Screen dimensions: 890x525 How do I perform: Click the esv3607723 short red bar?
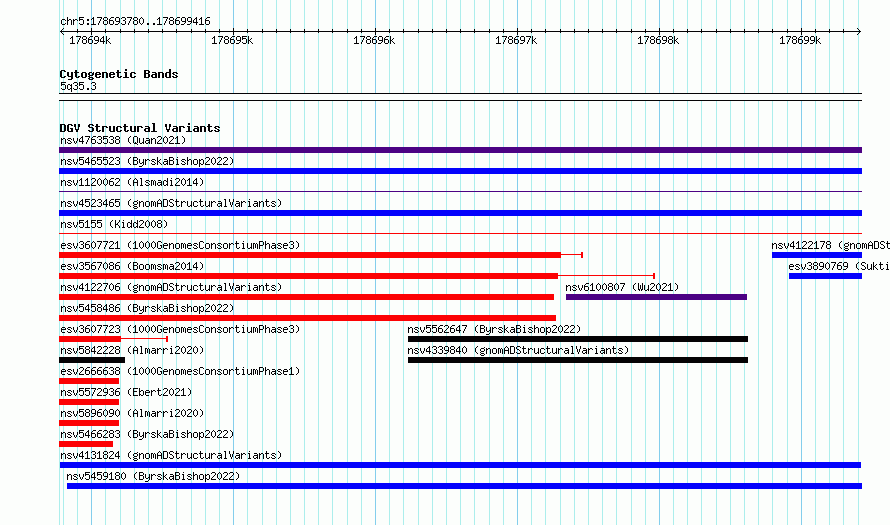[x=90, y=339]
